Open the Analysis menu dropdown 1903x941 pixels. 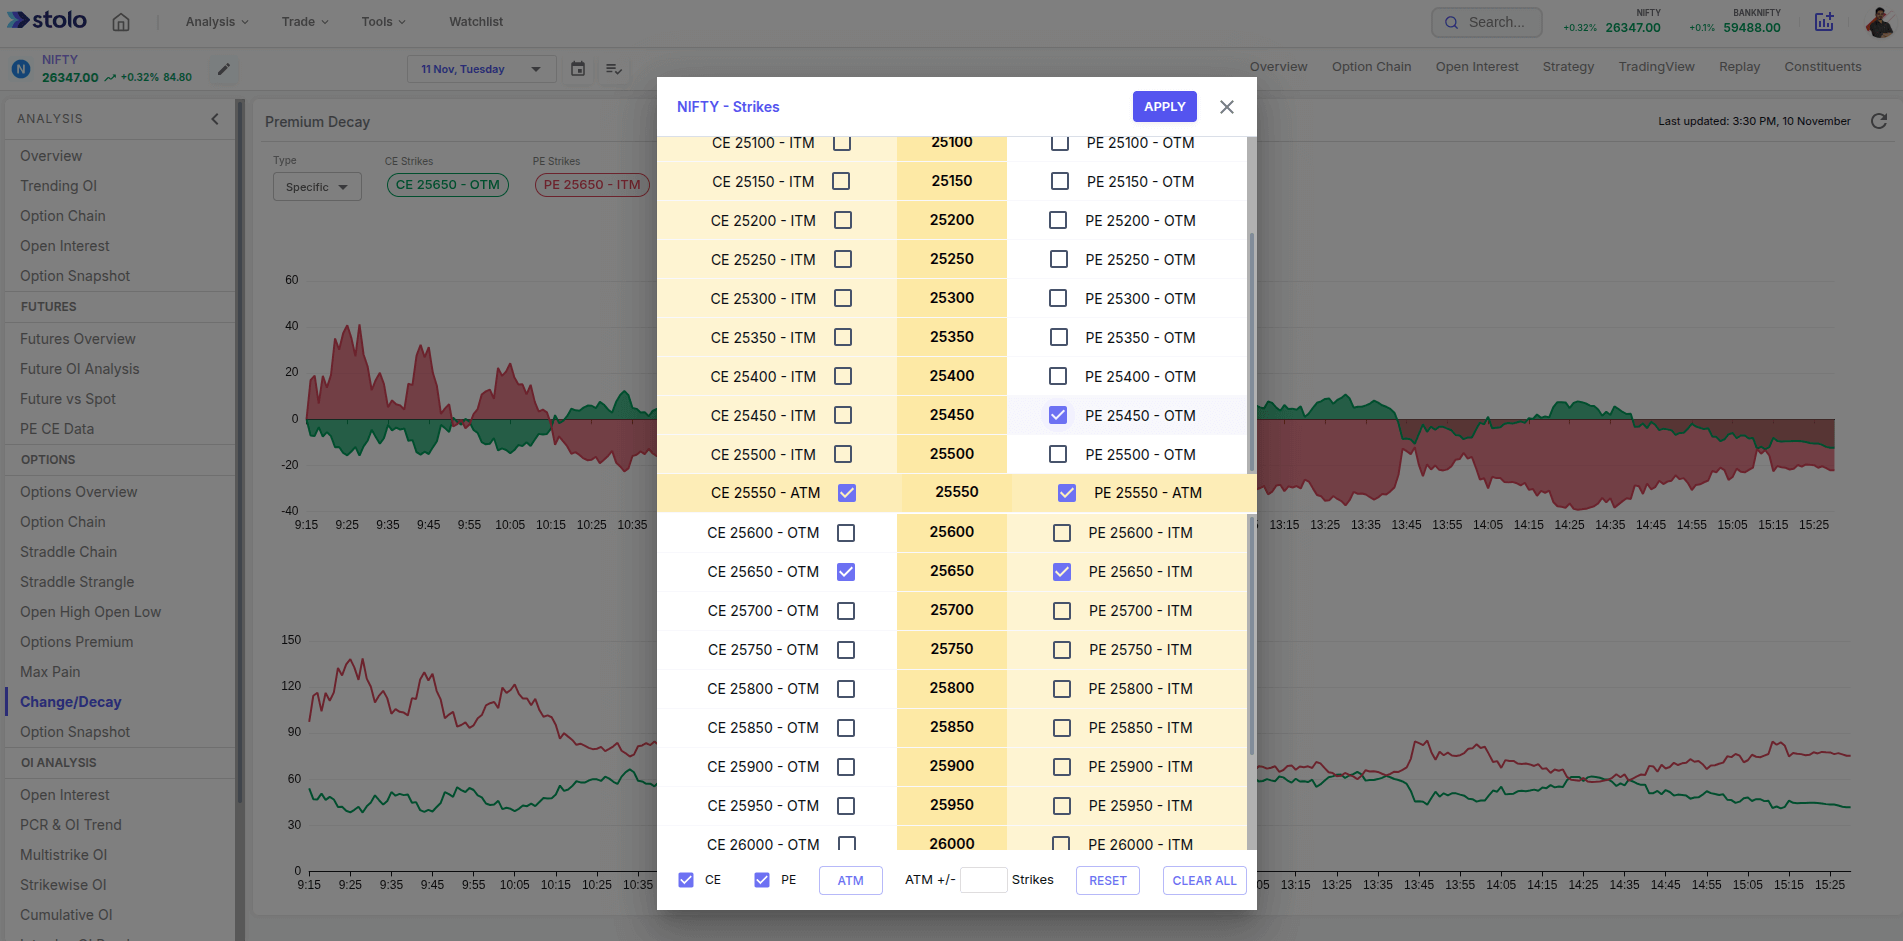(216, 22)
